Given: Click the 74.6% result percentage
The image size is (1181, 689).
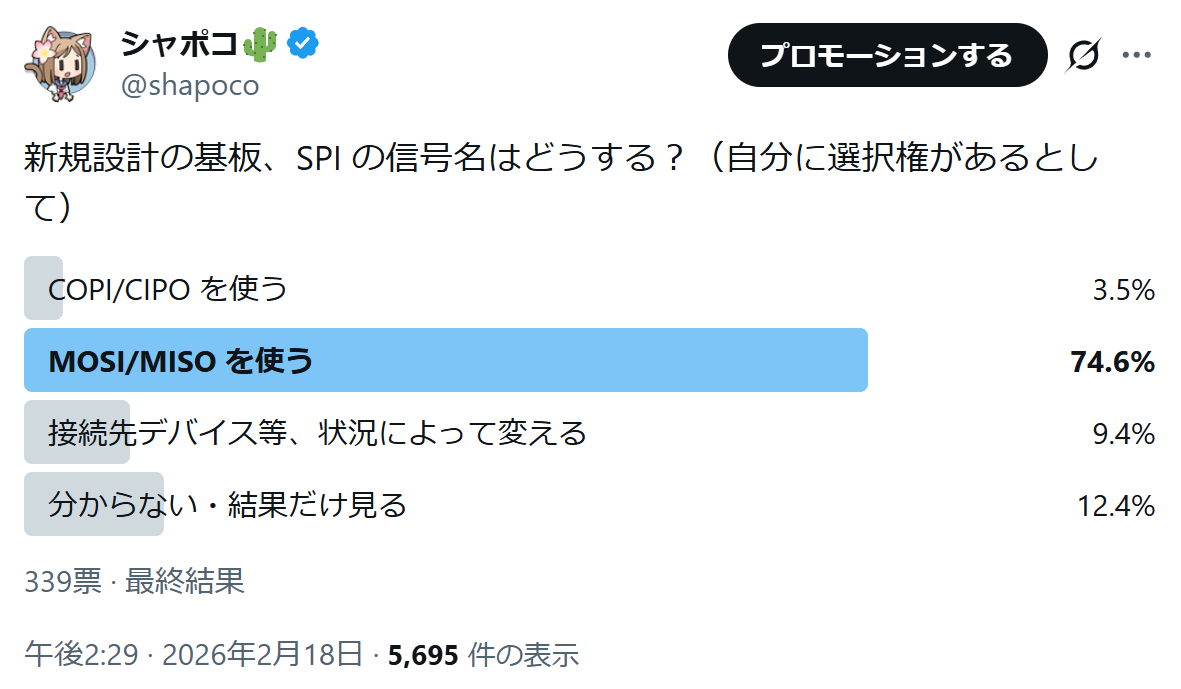Looking at the screenshot, I should pyautogui.click(x=1113, y=361).
